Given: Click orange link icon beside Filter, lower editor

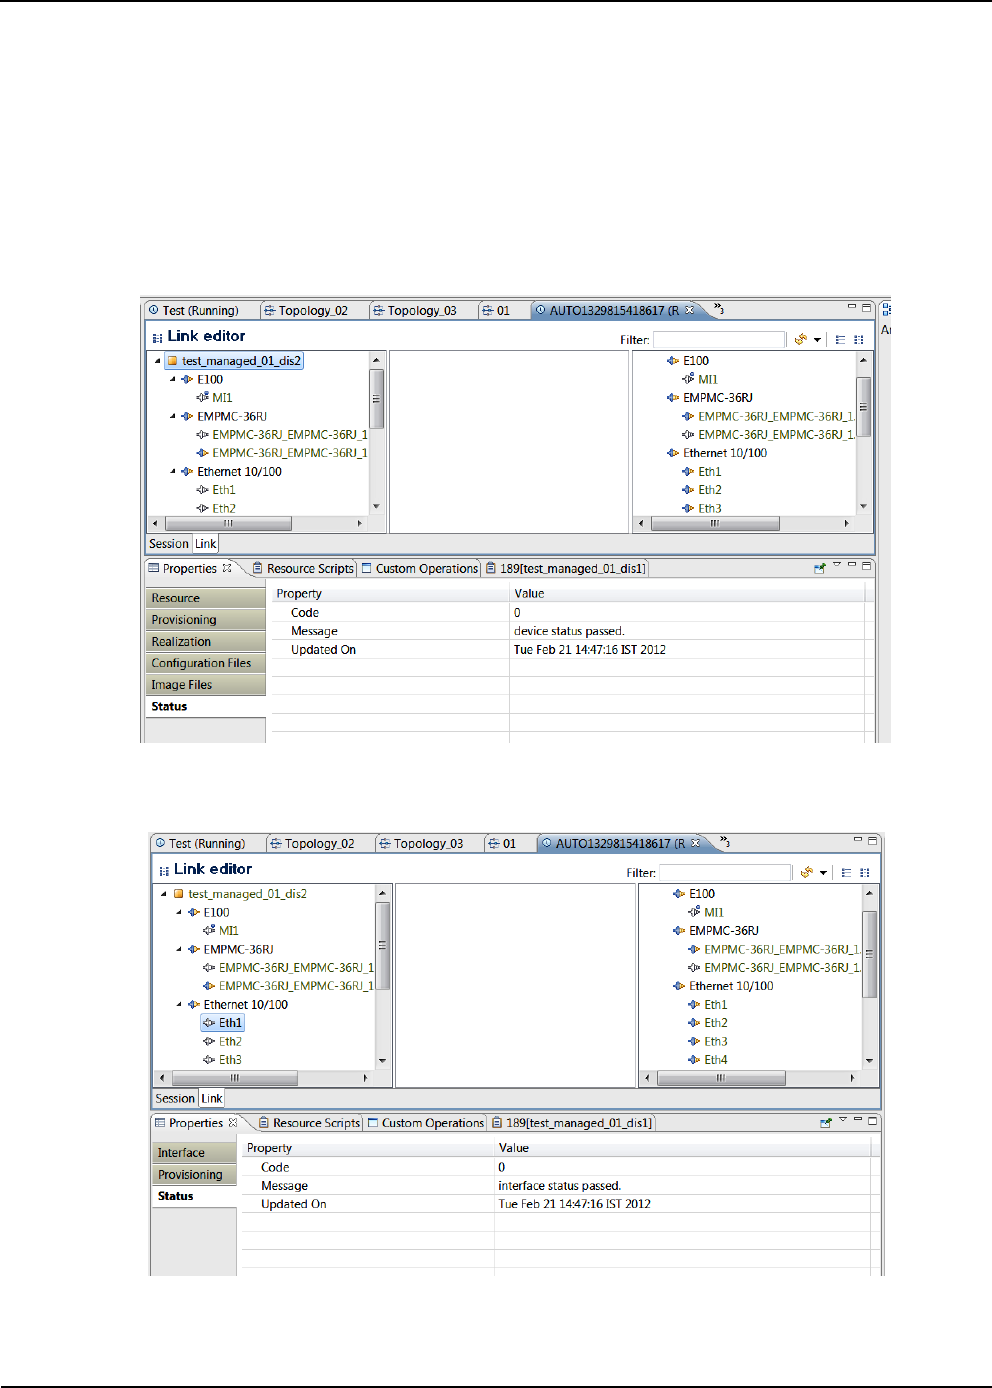Looking at the screenshot, I should [x=806, y=873].
